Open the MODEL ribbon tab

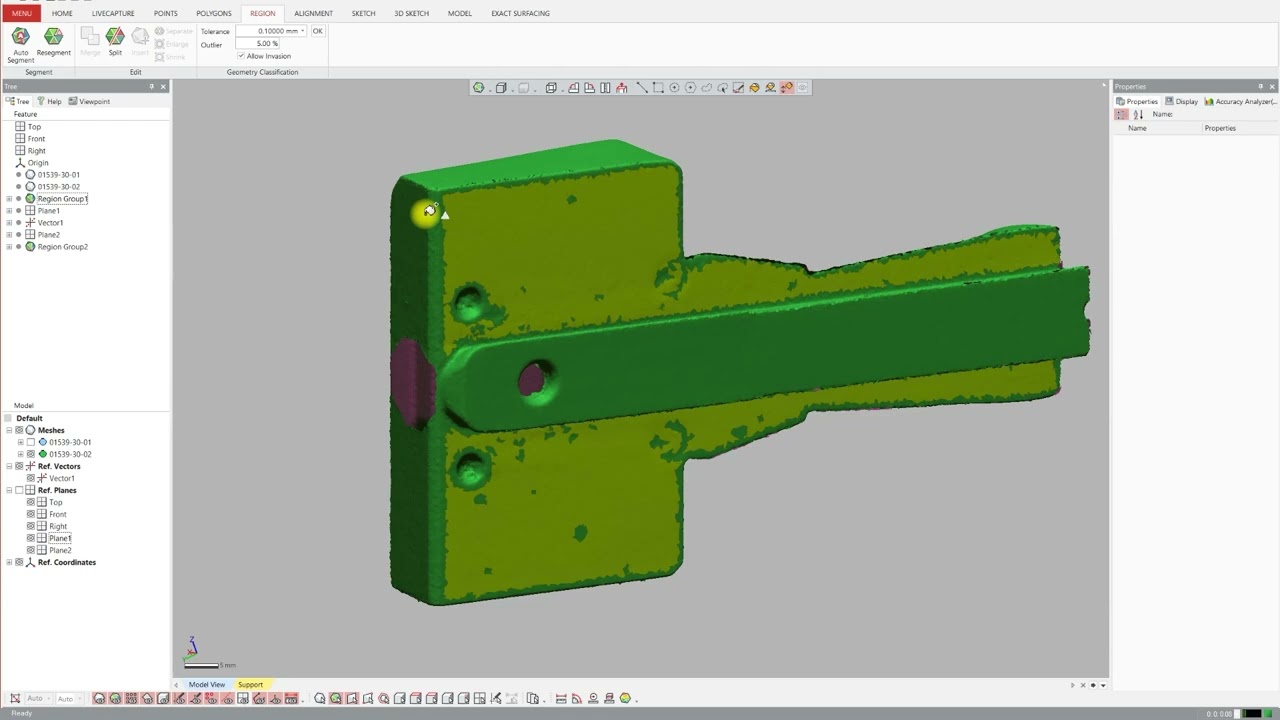click(x=460, y=13)
